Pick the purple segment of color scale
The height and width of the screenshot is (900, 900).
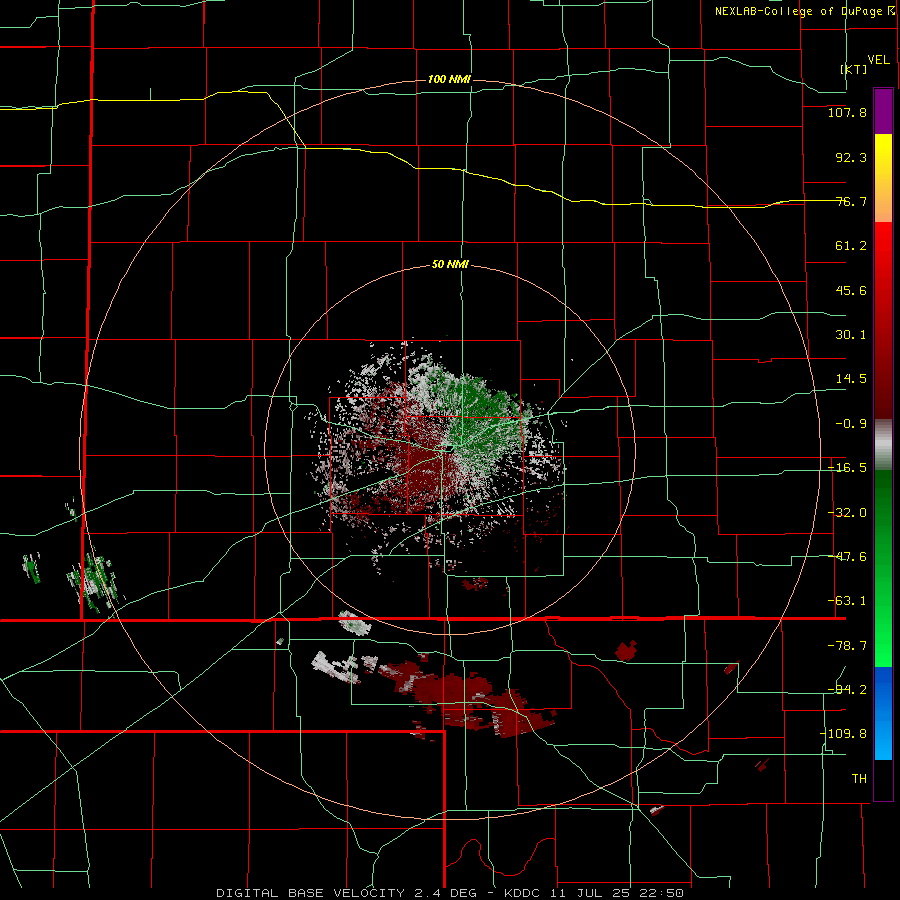point(883,111)
